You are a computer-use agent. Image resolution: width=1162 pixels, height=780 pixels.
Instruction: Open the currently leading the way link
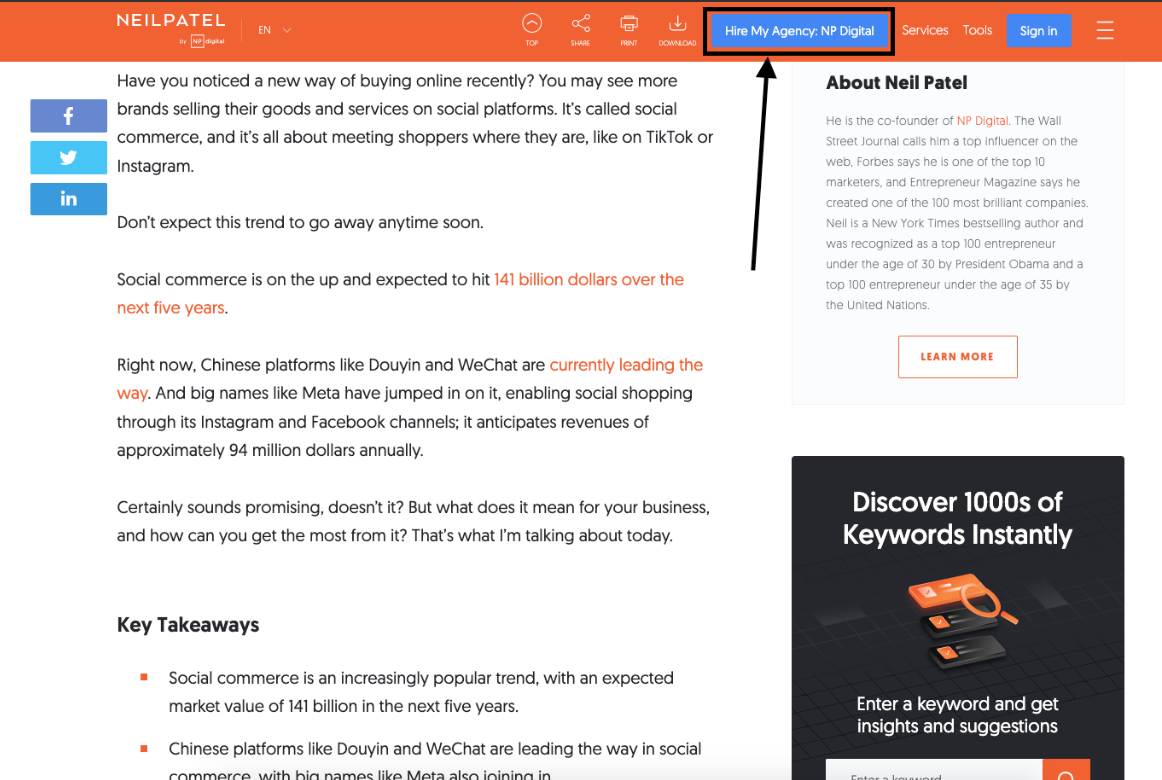coord(410,379)
